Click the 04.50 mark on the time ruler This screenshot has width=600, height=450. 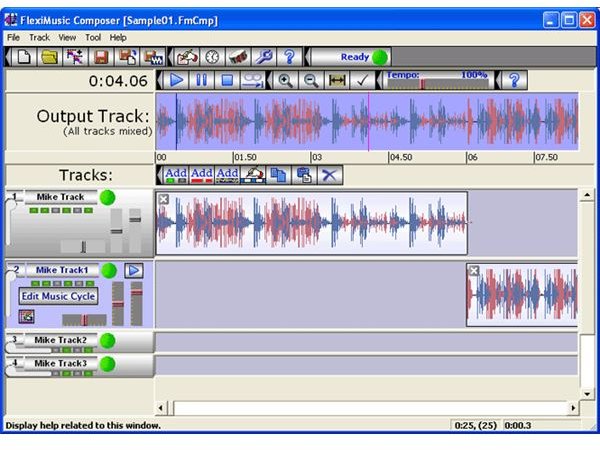click(400, 157)
